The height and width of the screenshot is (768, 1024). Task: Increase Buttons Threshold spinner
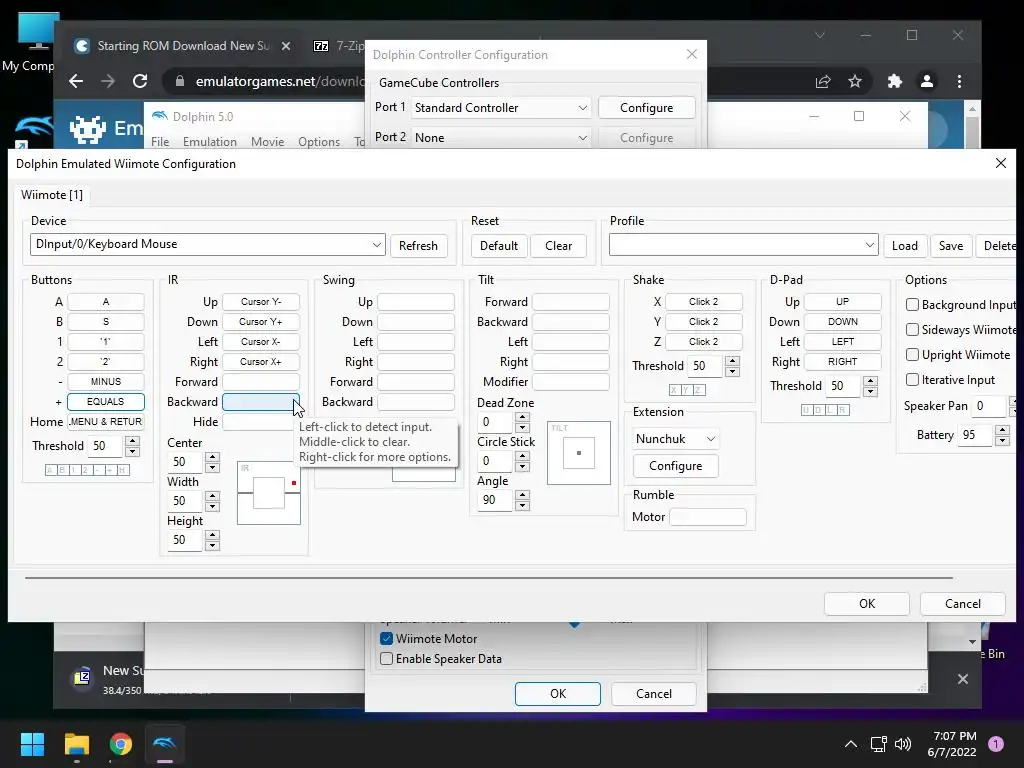pyautogui.click(x=133, y=441)
